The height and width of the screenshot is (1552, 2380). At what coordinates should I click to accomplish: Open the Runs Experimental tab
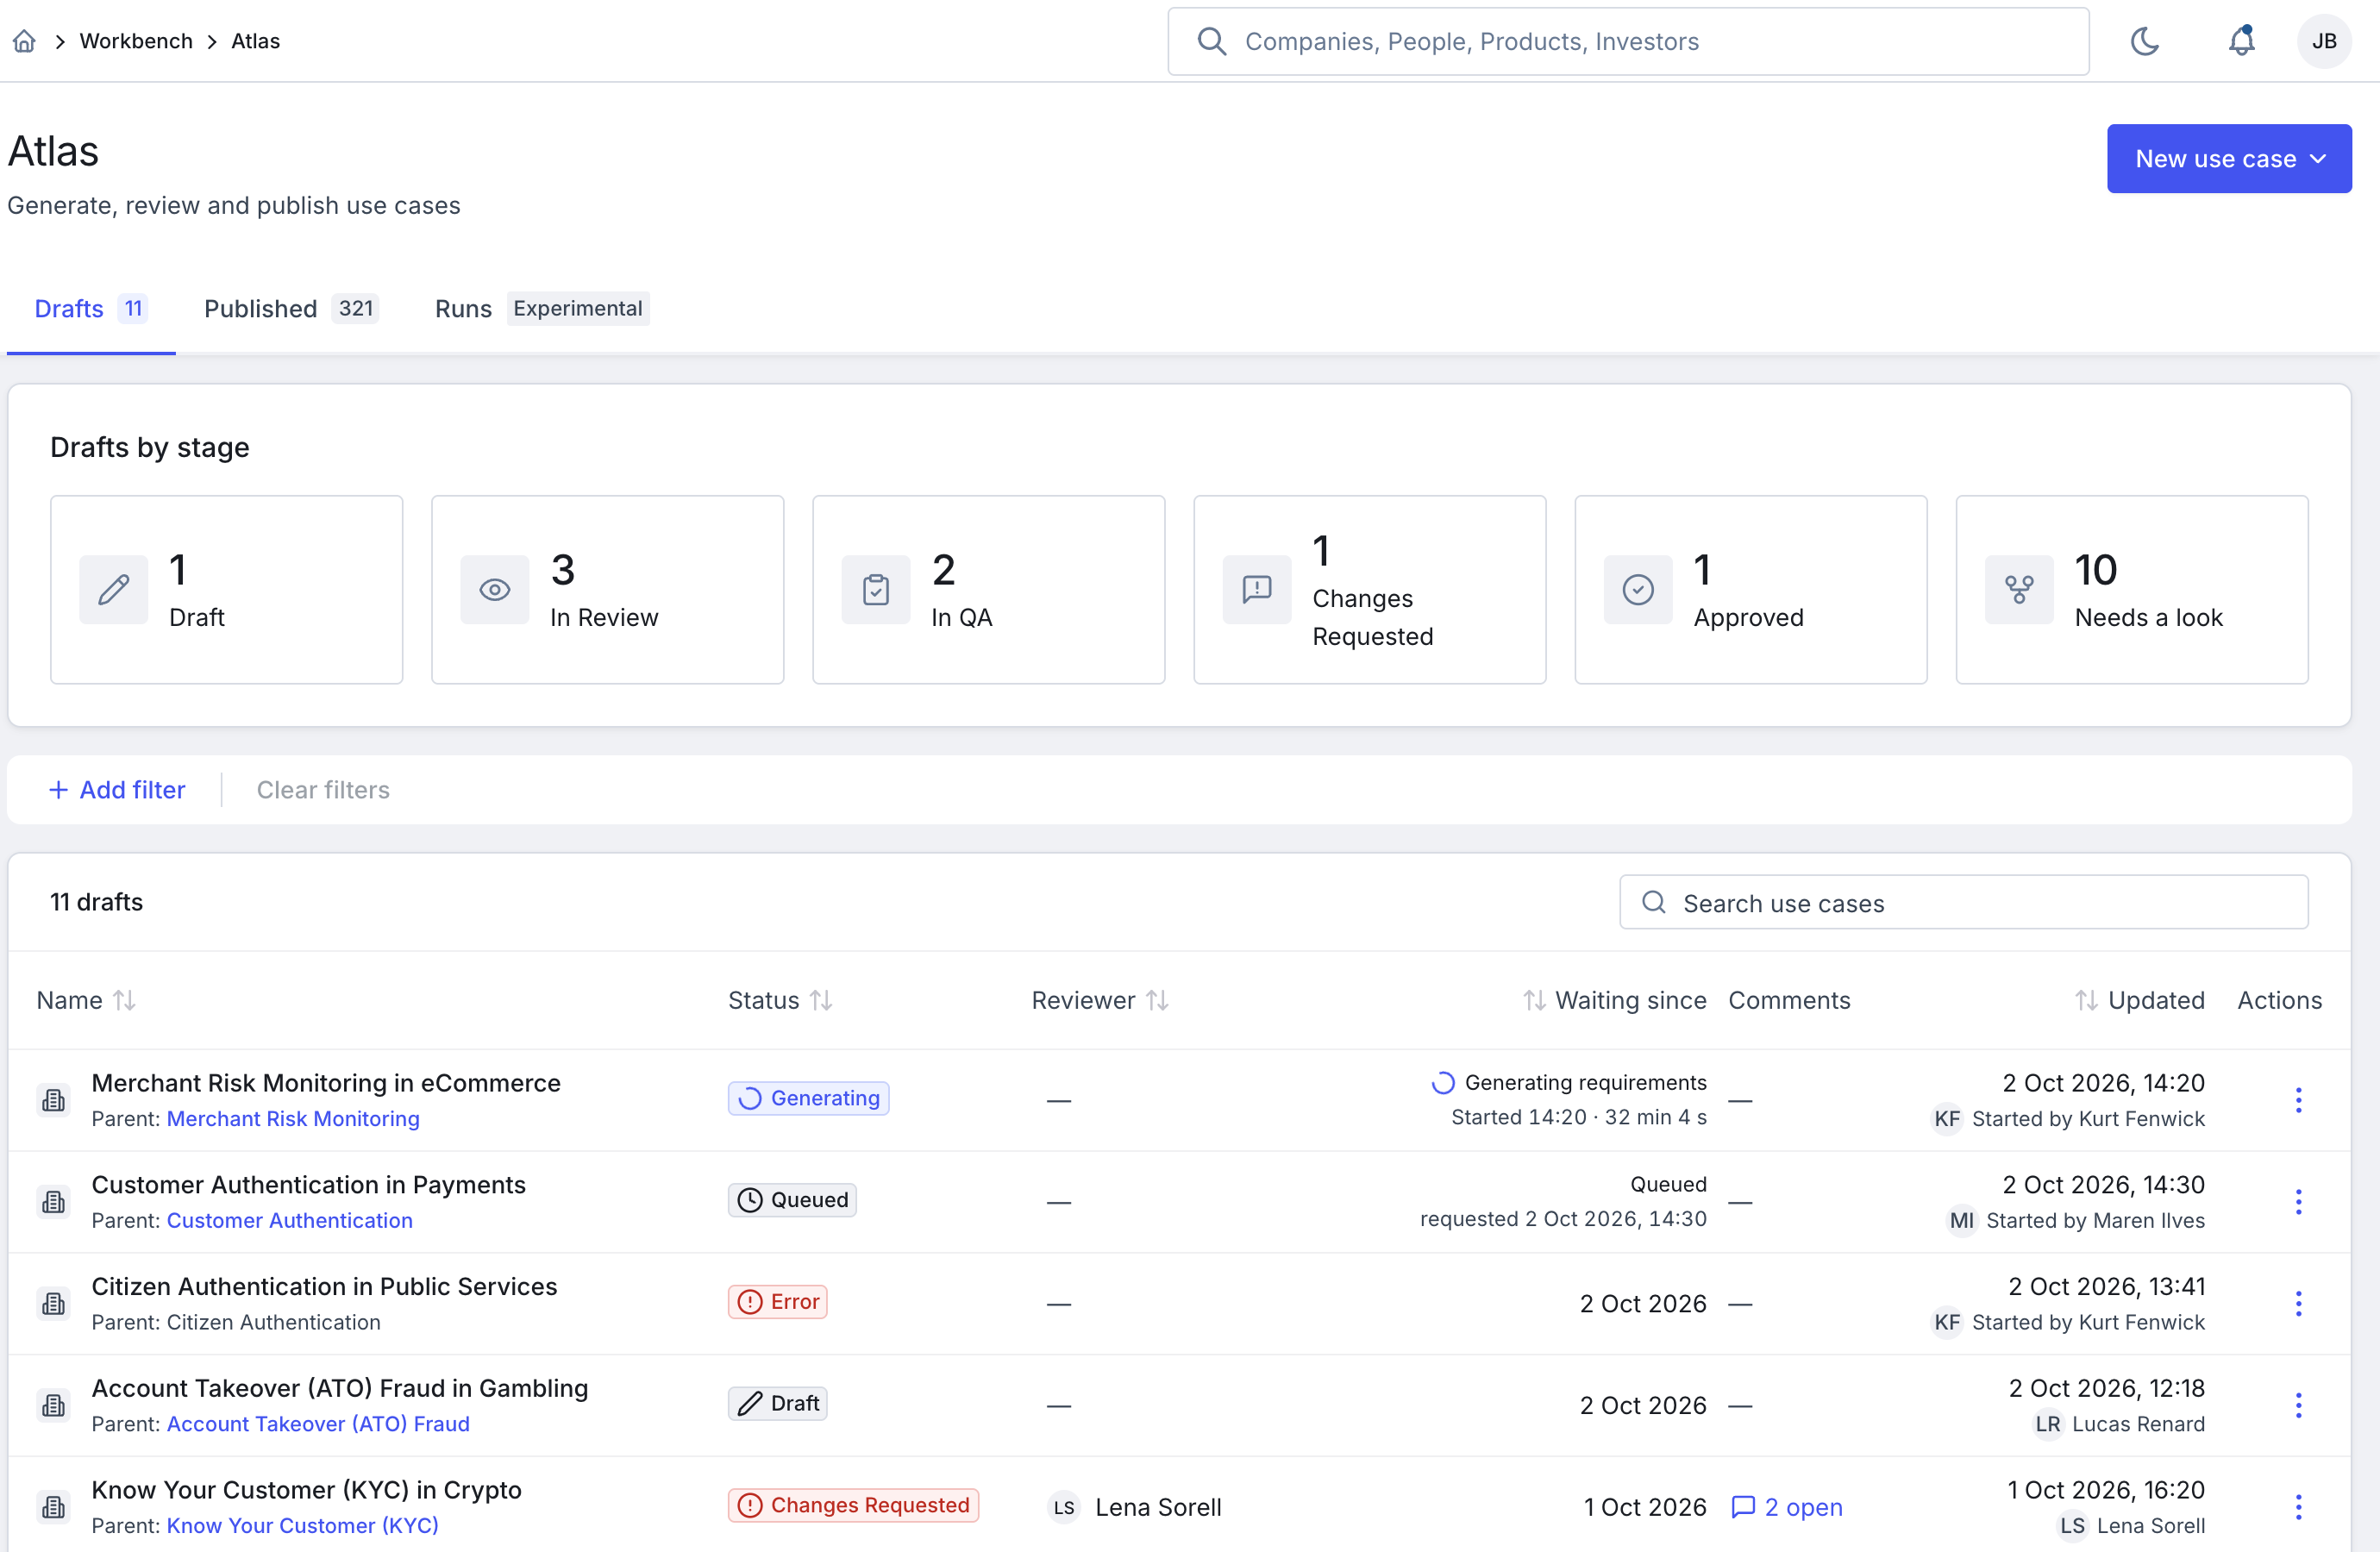(x=541, y=309)
